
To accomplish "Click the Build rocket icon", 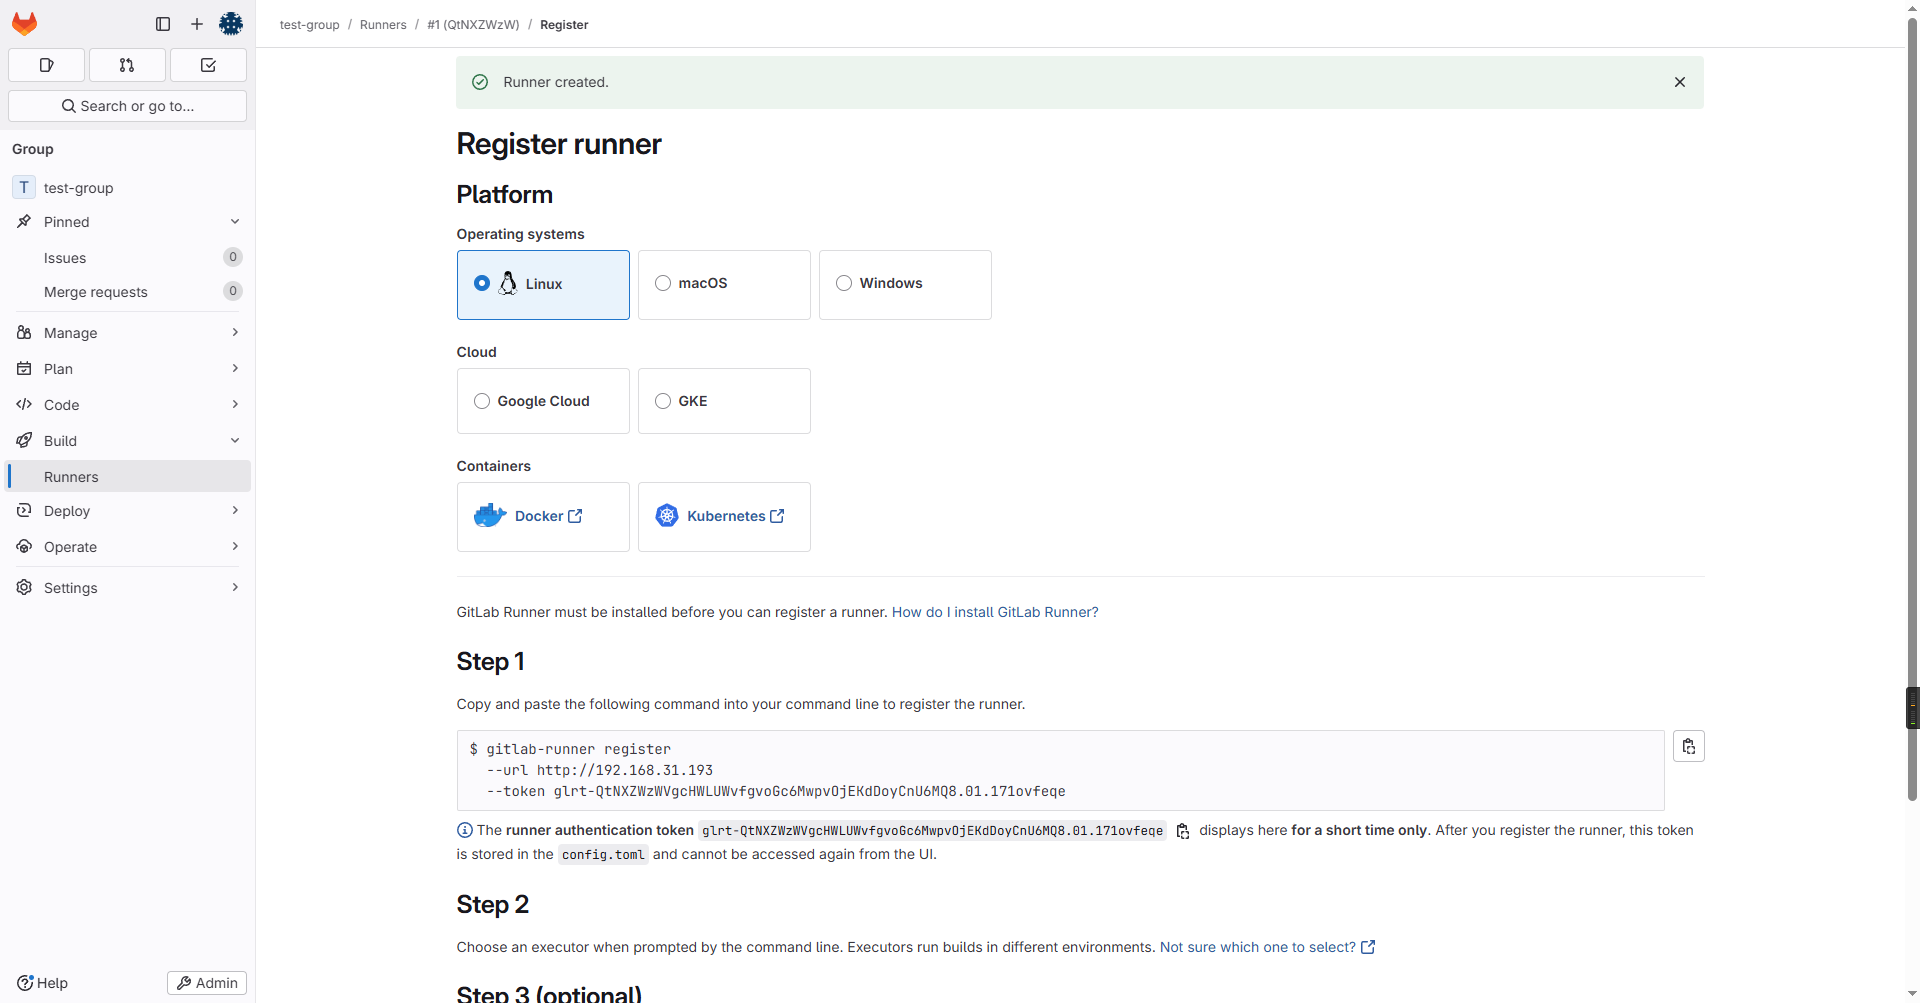I will [x=24, y=441].
